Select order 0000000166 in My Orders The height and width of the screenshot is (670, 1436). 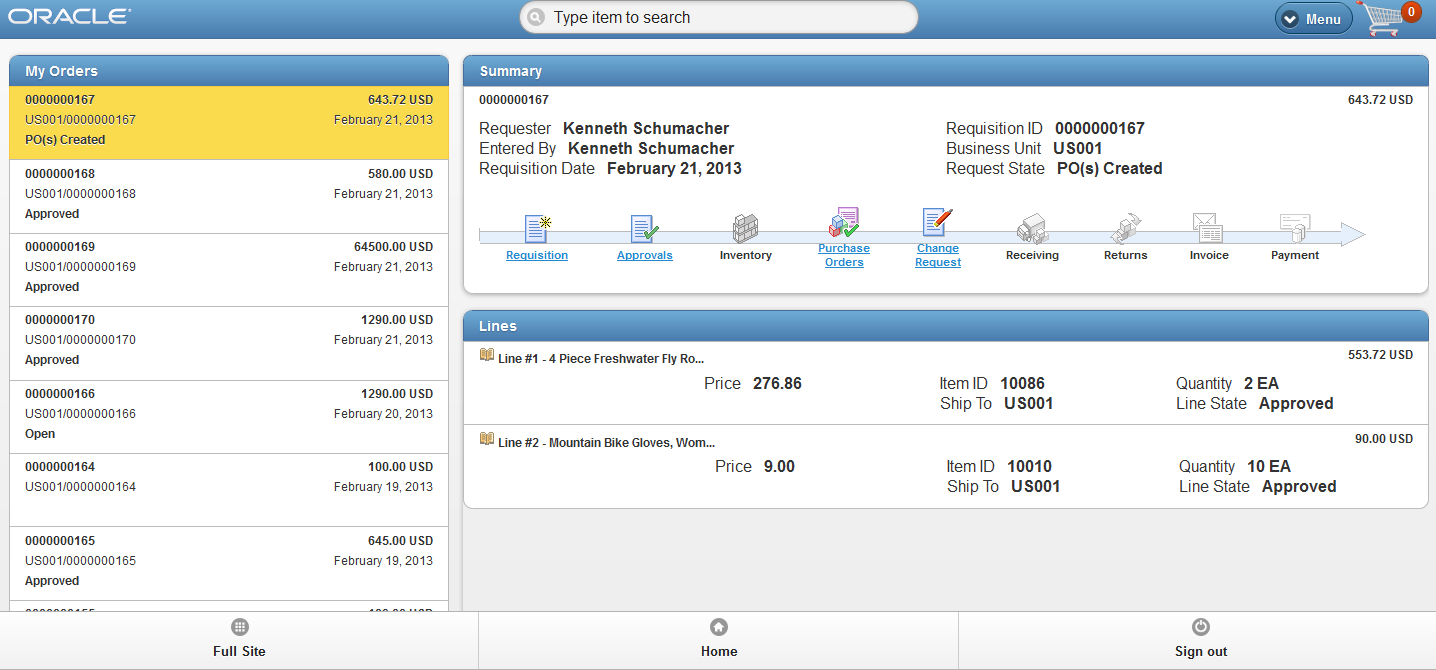click(229, 417)
